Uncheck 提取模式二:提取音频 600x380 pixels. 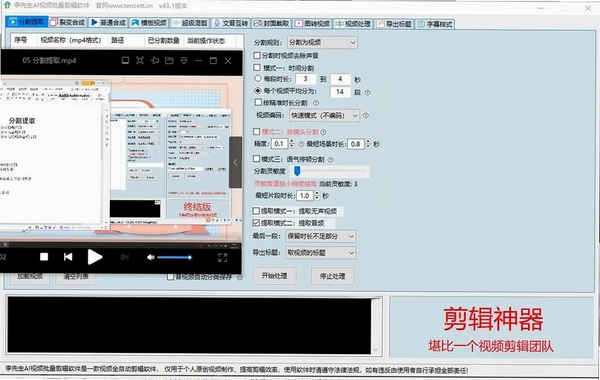[256, 223]
